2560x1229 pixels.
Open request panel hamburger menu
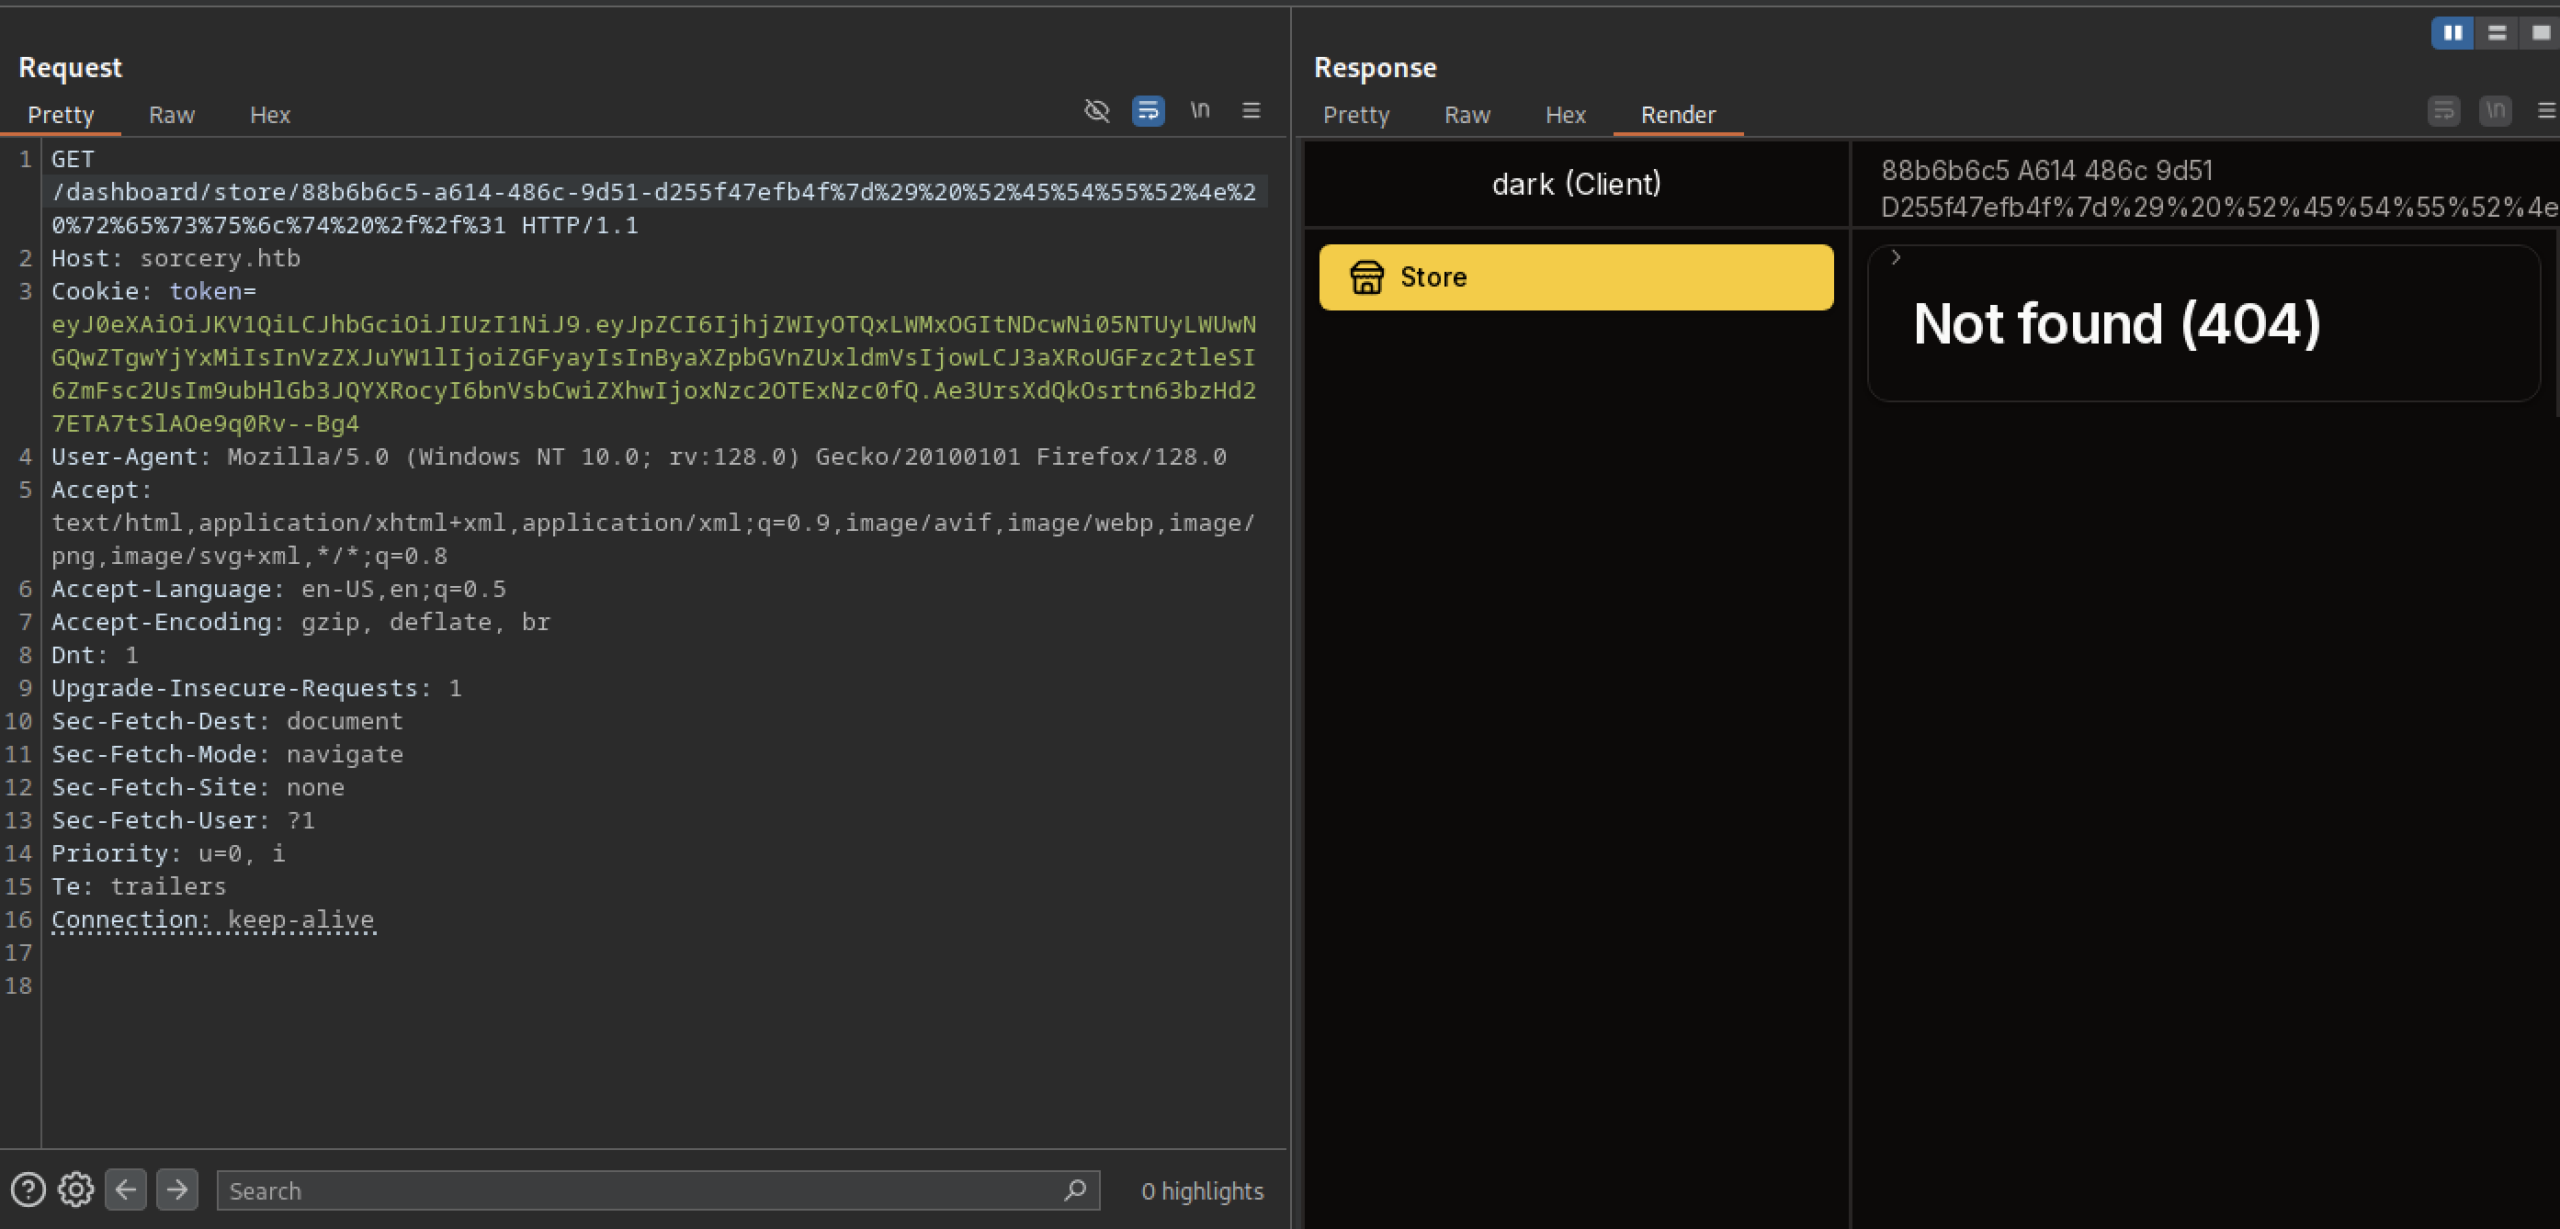[1251, 111]
